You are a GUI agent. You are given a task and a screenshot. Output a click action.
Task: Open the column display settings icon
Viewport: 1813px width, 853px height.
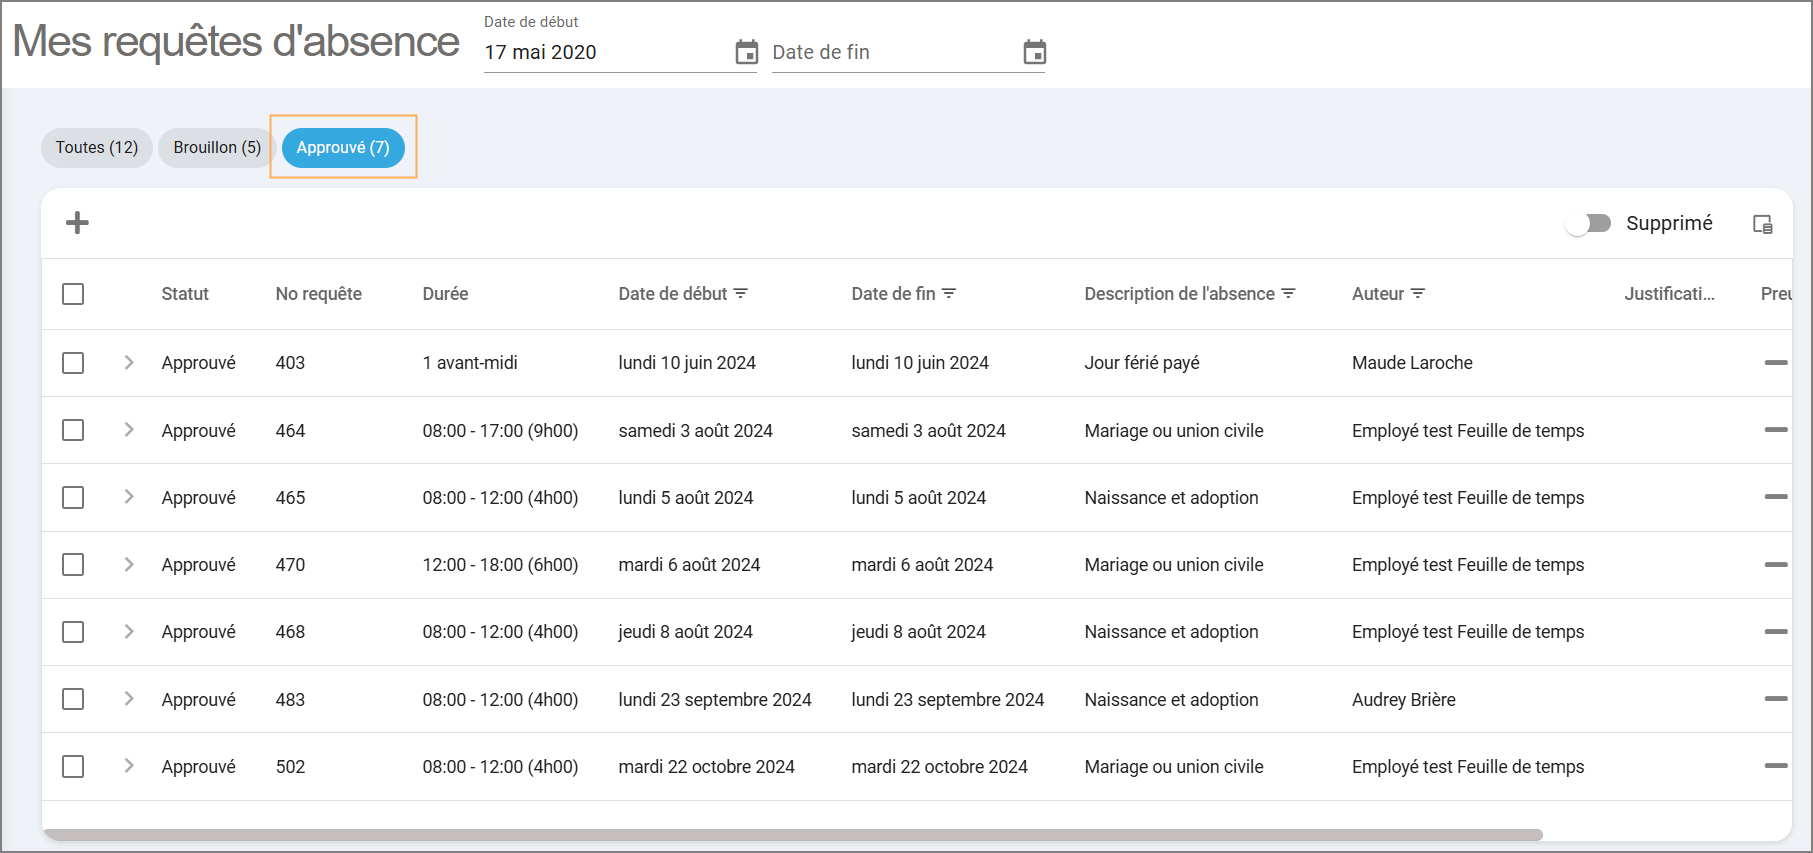pyautogui.click(x=1762, y=224)
